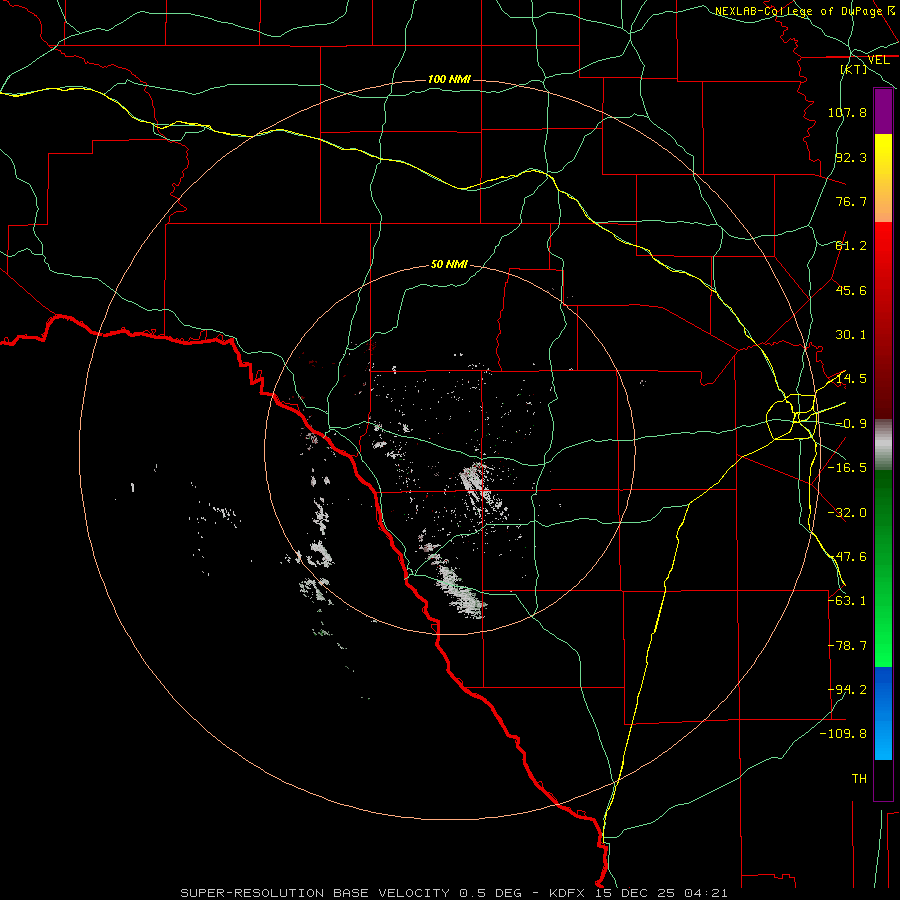The height and width of the screenshot is (900, 900).
Task: Click the -94.2 velocity scale value
Action: click(847, 690)
